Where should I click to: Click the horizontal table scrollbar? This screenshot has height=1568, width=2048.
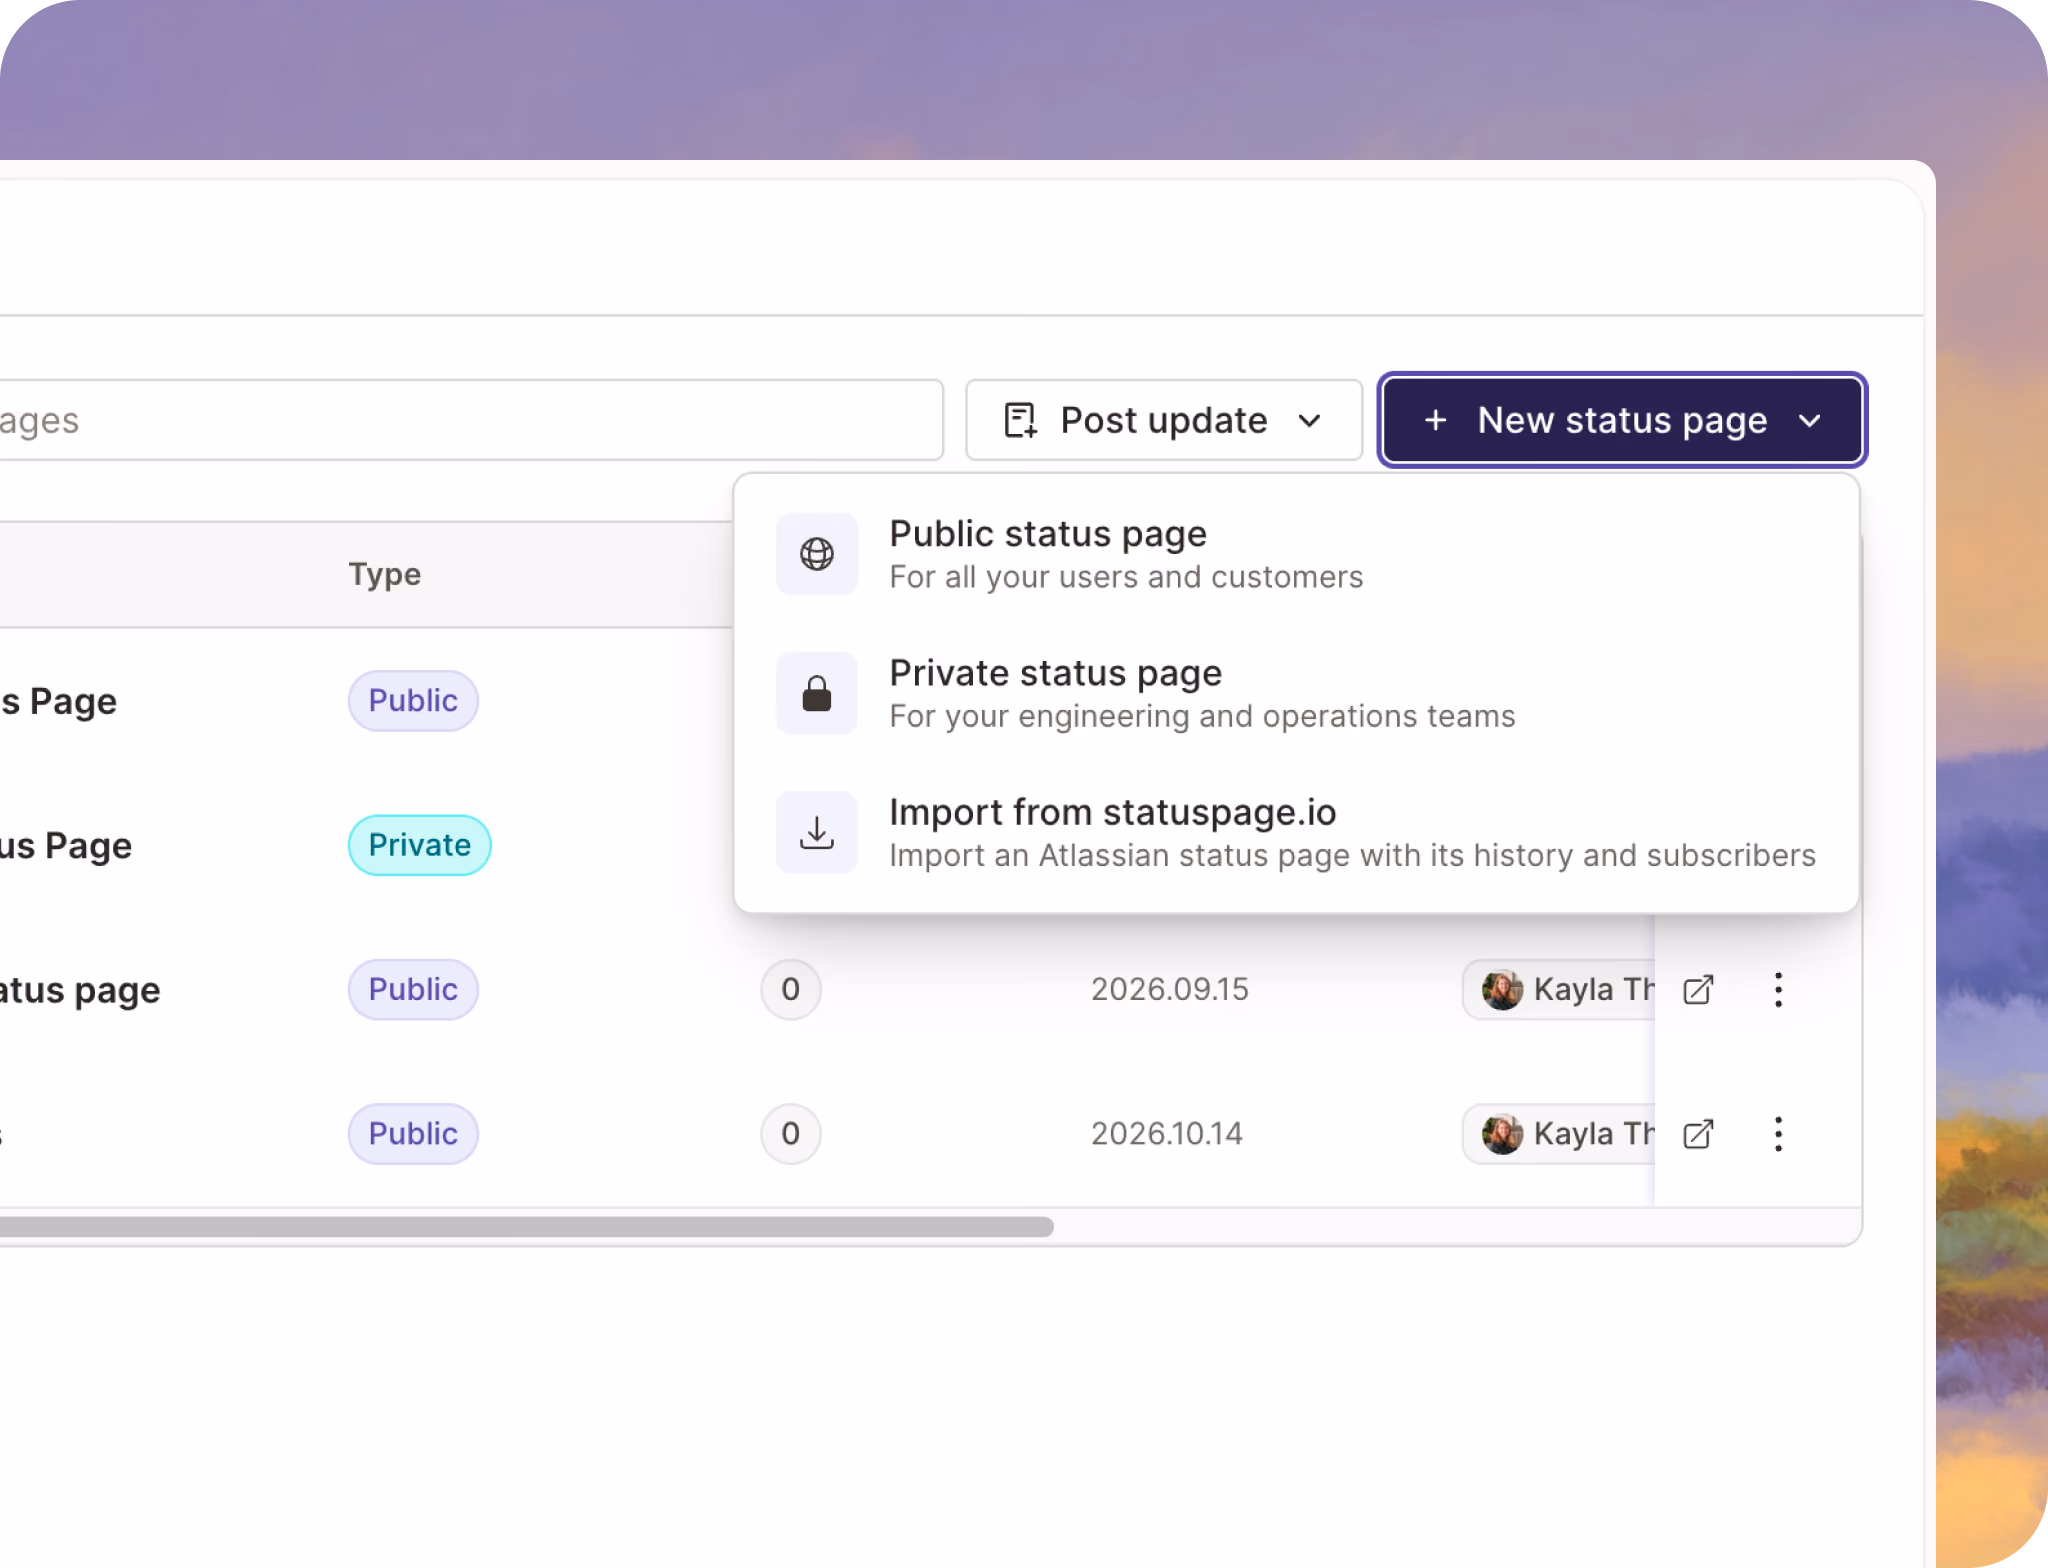pos(526,1226)
